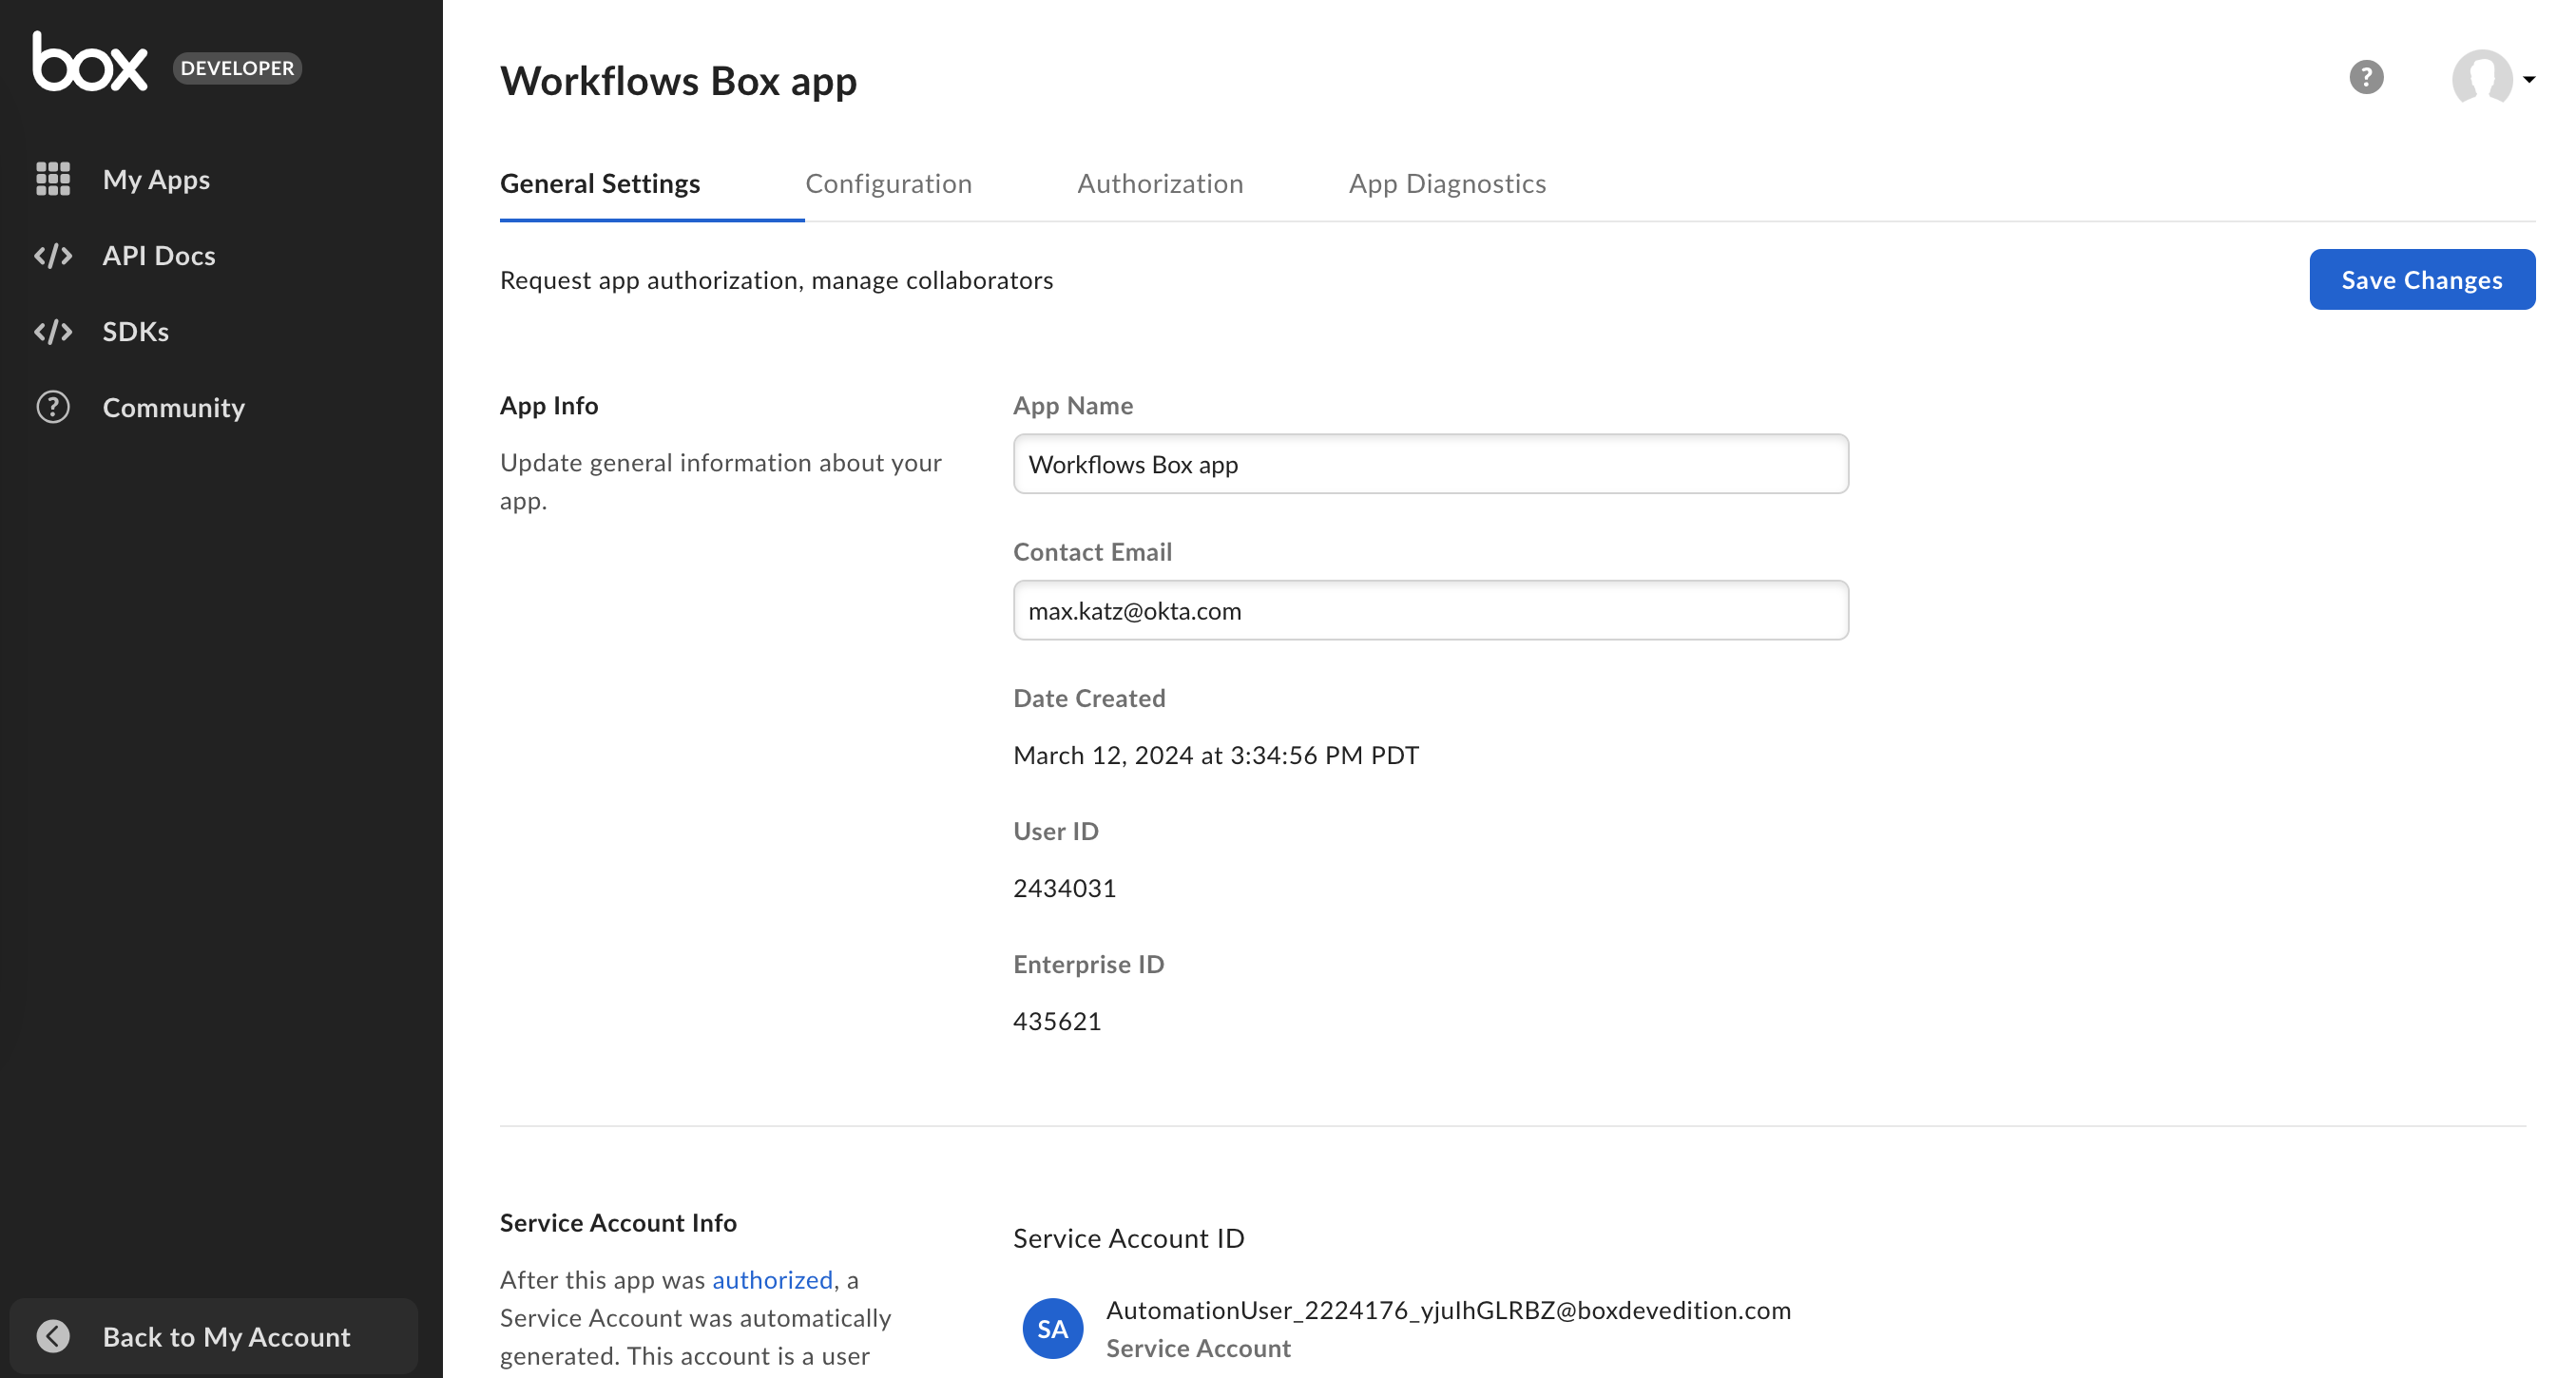
Task: Click the blue SA service account badge
Action: [x=1052, y=1328]
